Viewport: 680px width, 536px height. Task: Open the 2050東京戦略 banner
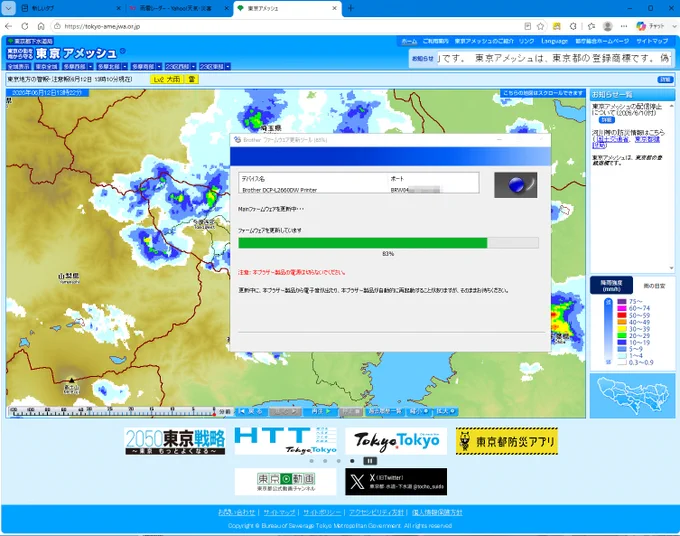(x=175, y=441)
